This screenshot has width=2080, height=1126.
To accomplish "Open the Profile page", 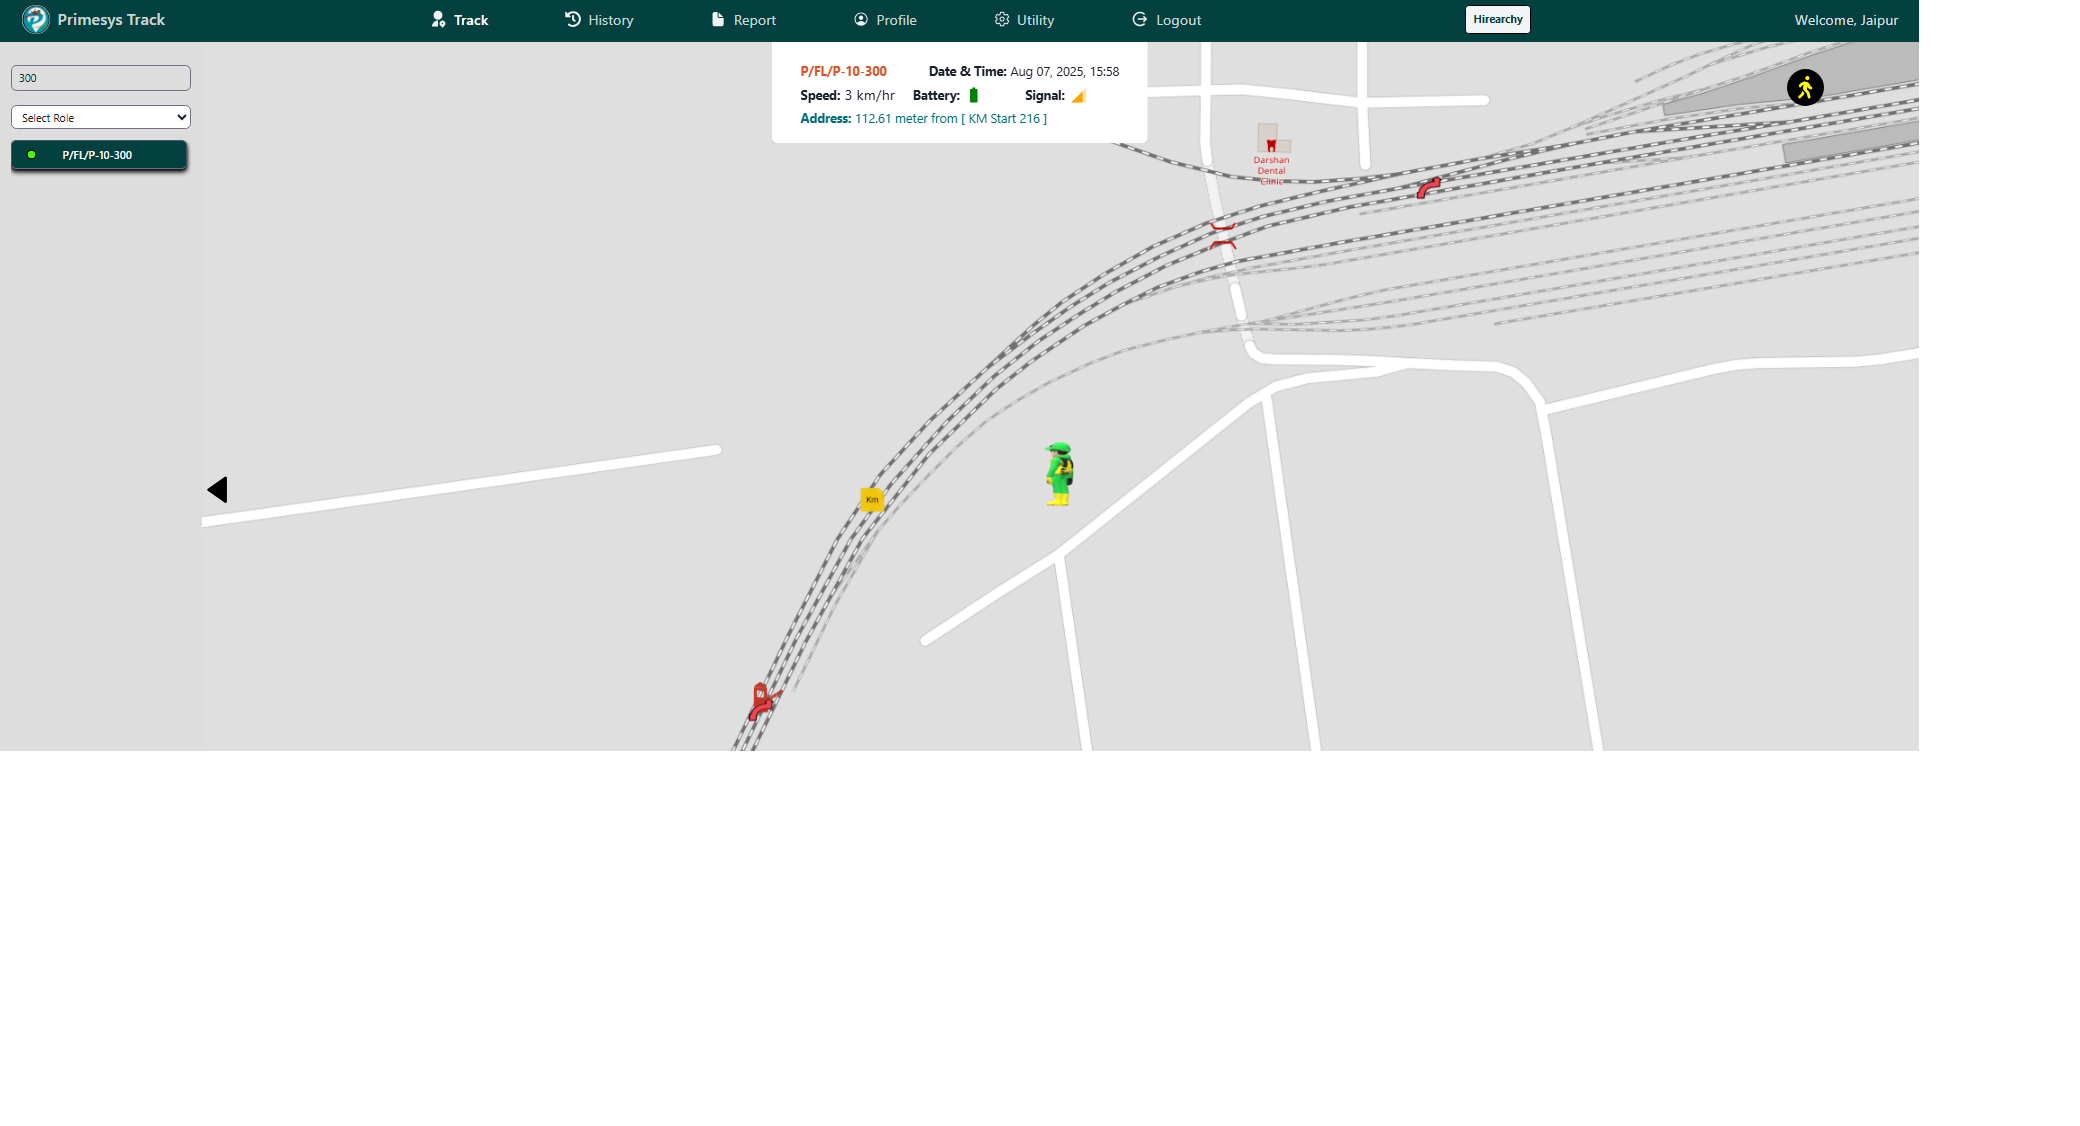I will (885, 20).
